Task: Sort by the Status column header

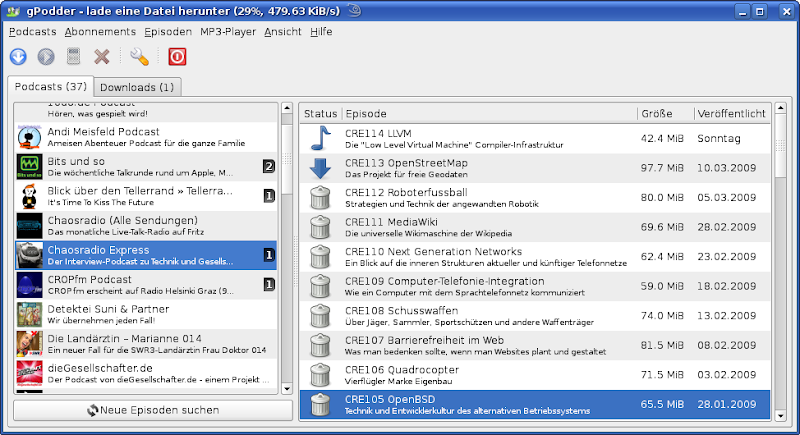Action: (320, 114)
